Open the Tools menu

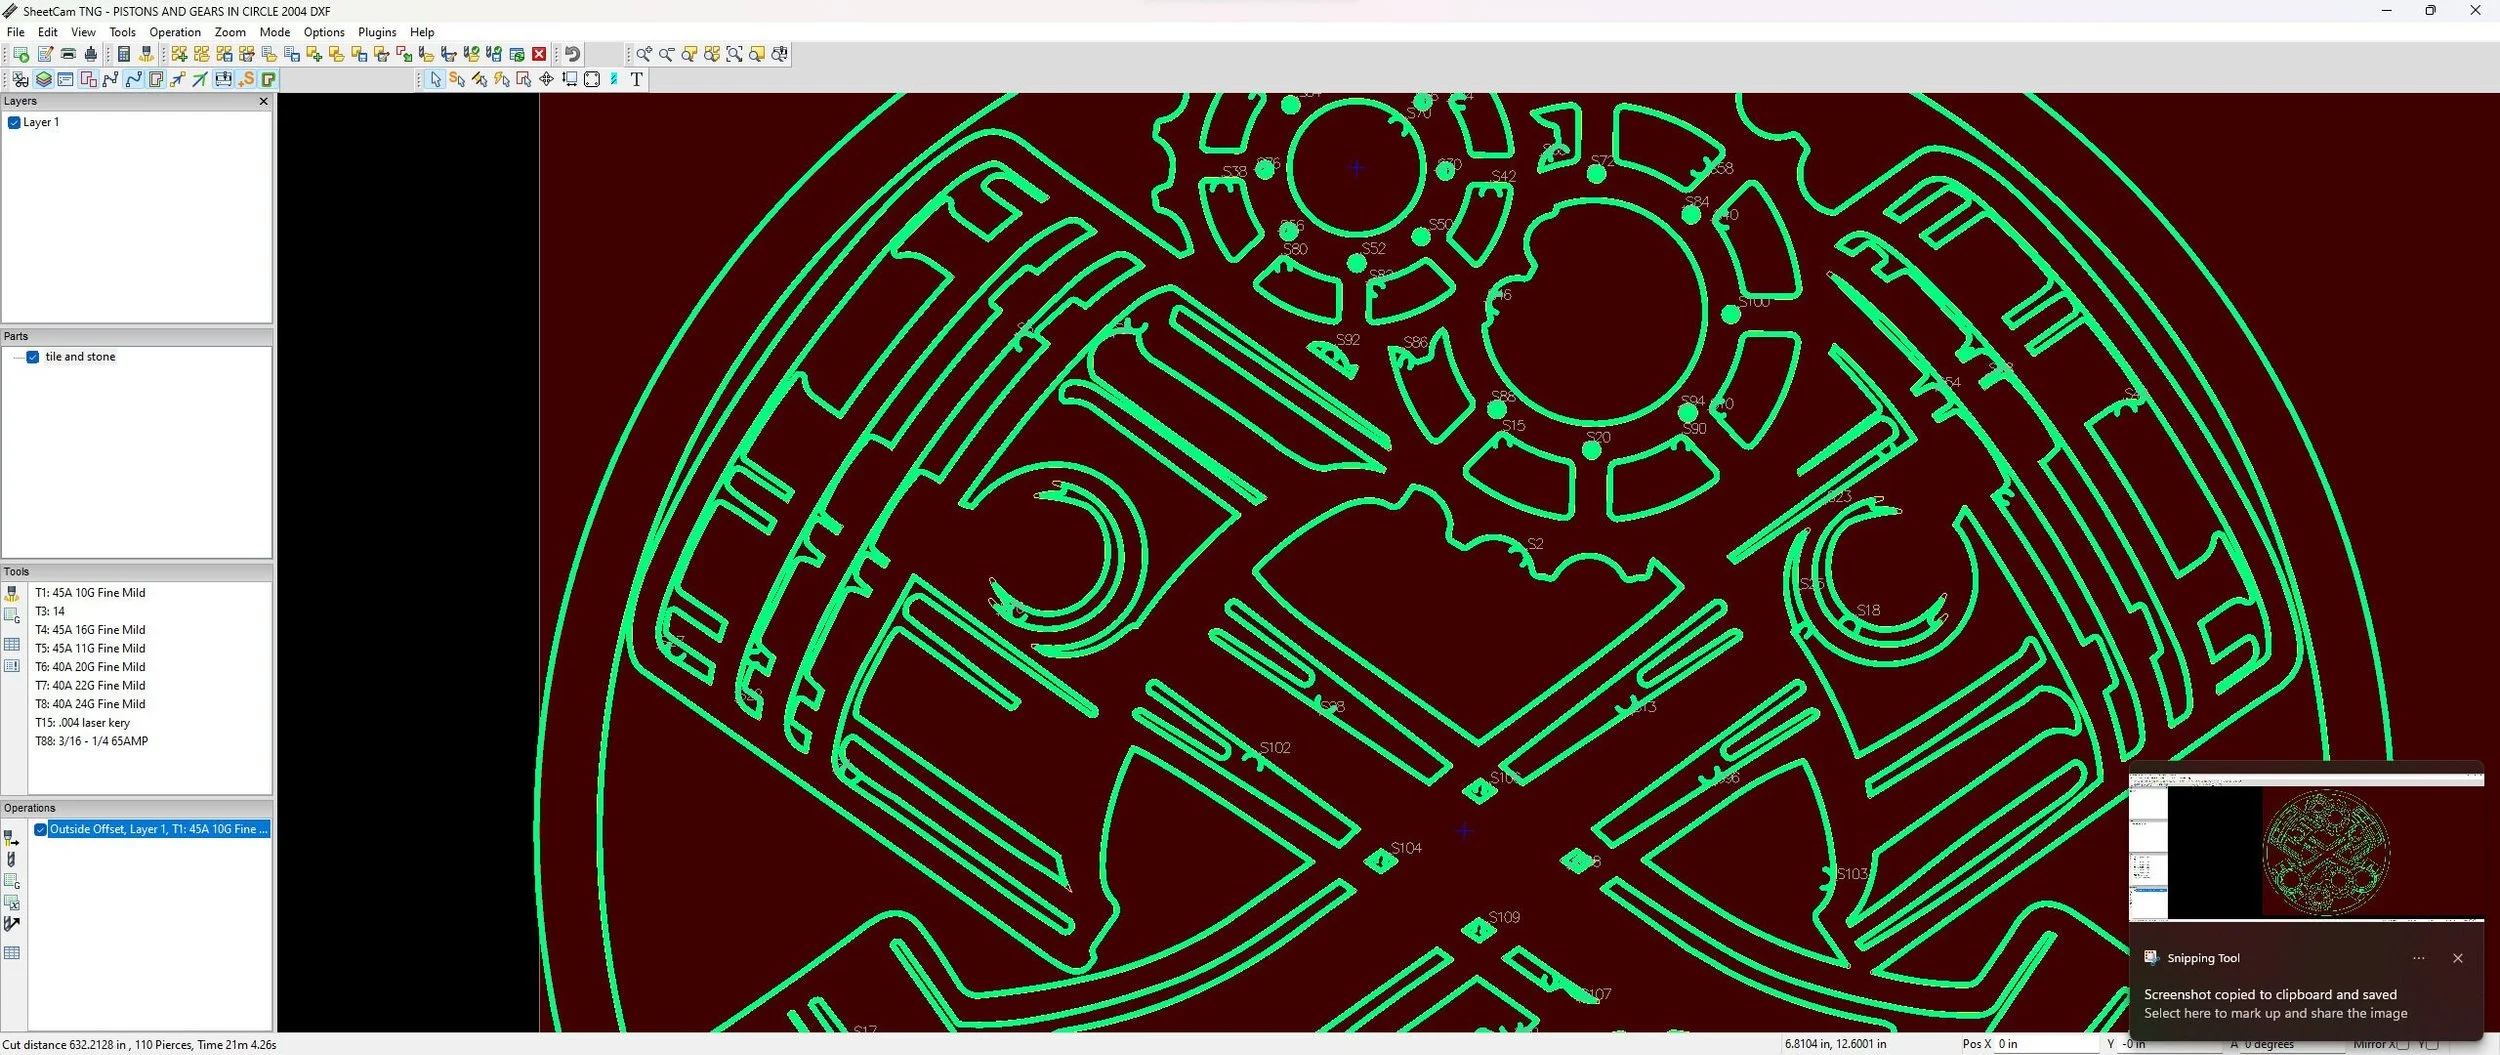click(x=122, y=32)
